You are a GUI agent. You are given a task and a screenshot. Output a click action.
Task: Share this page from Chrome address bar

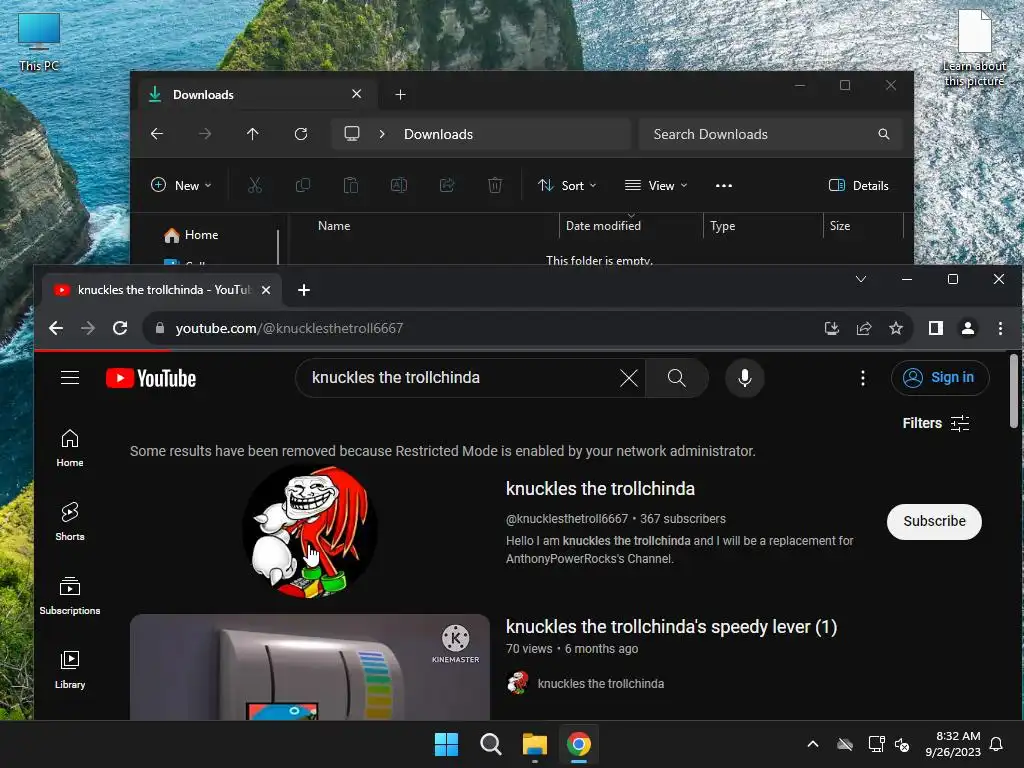pyautogui.click(x=864, y=328)
